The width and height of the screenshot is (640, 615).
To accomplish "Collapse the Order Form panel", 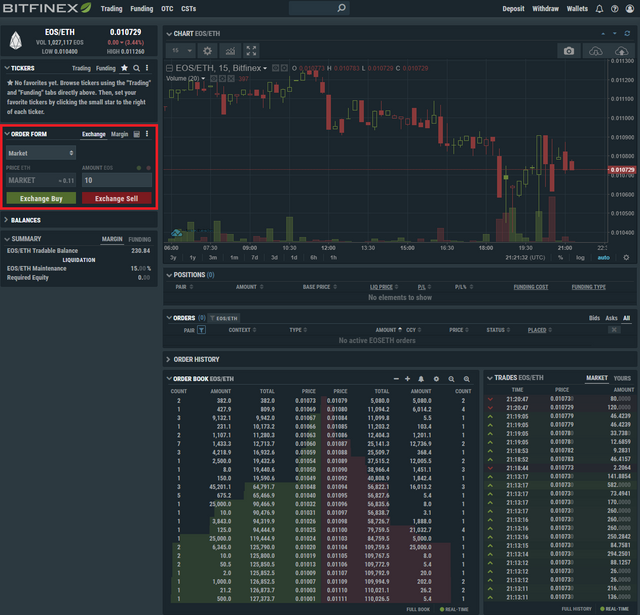I will (7, 134).
